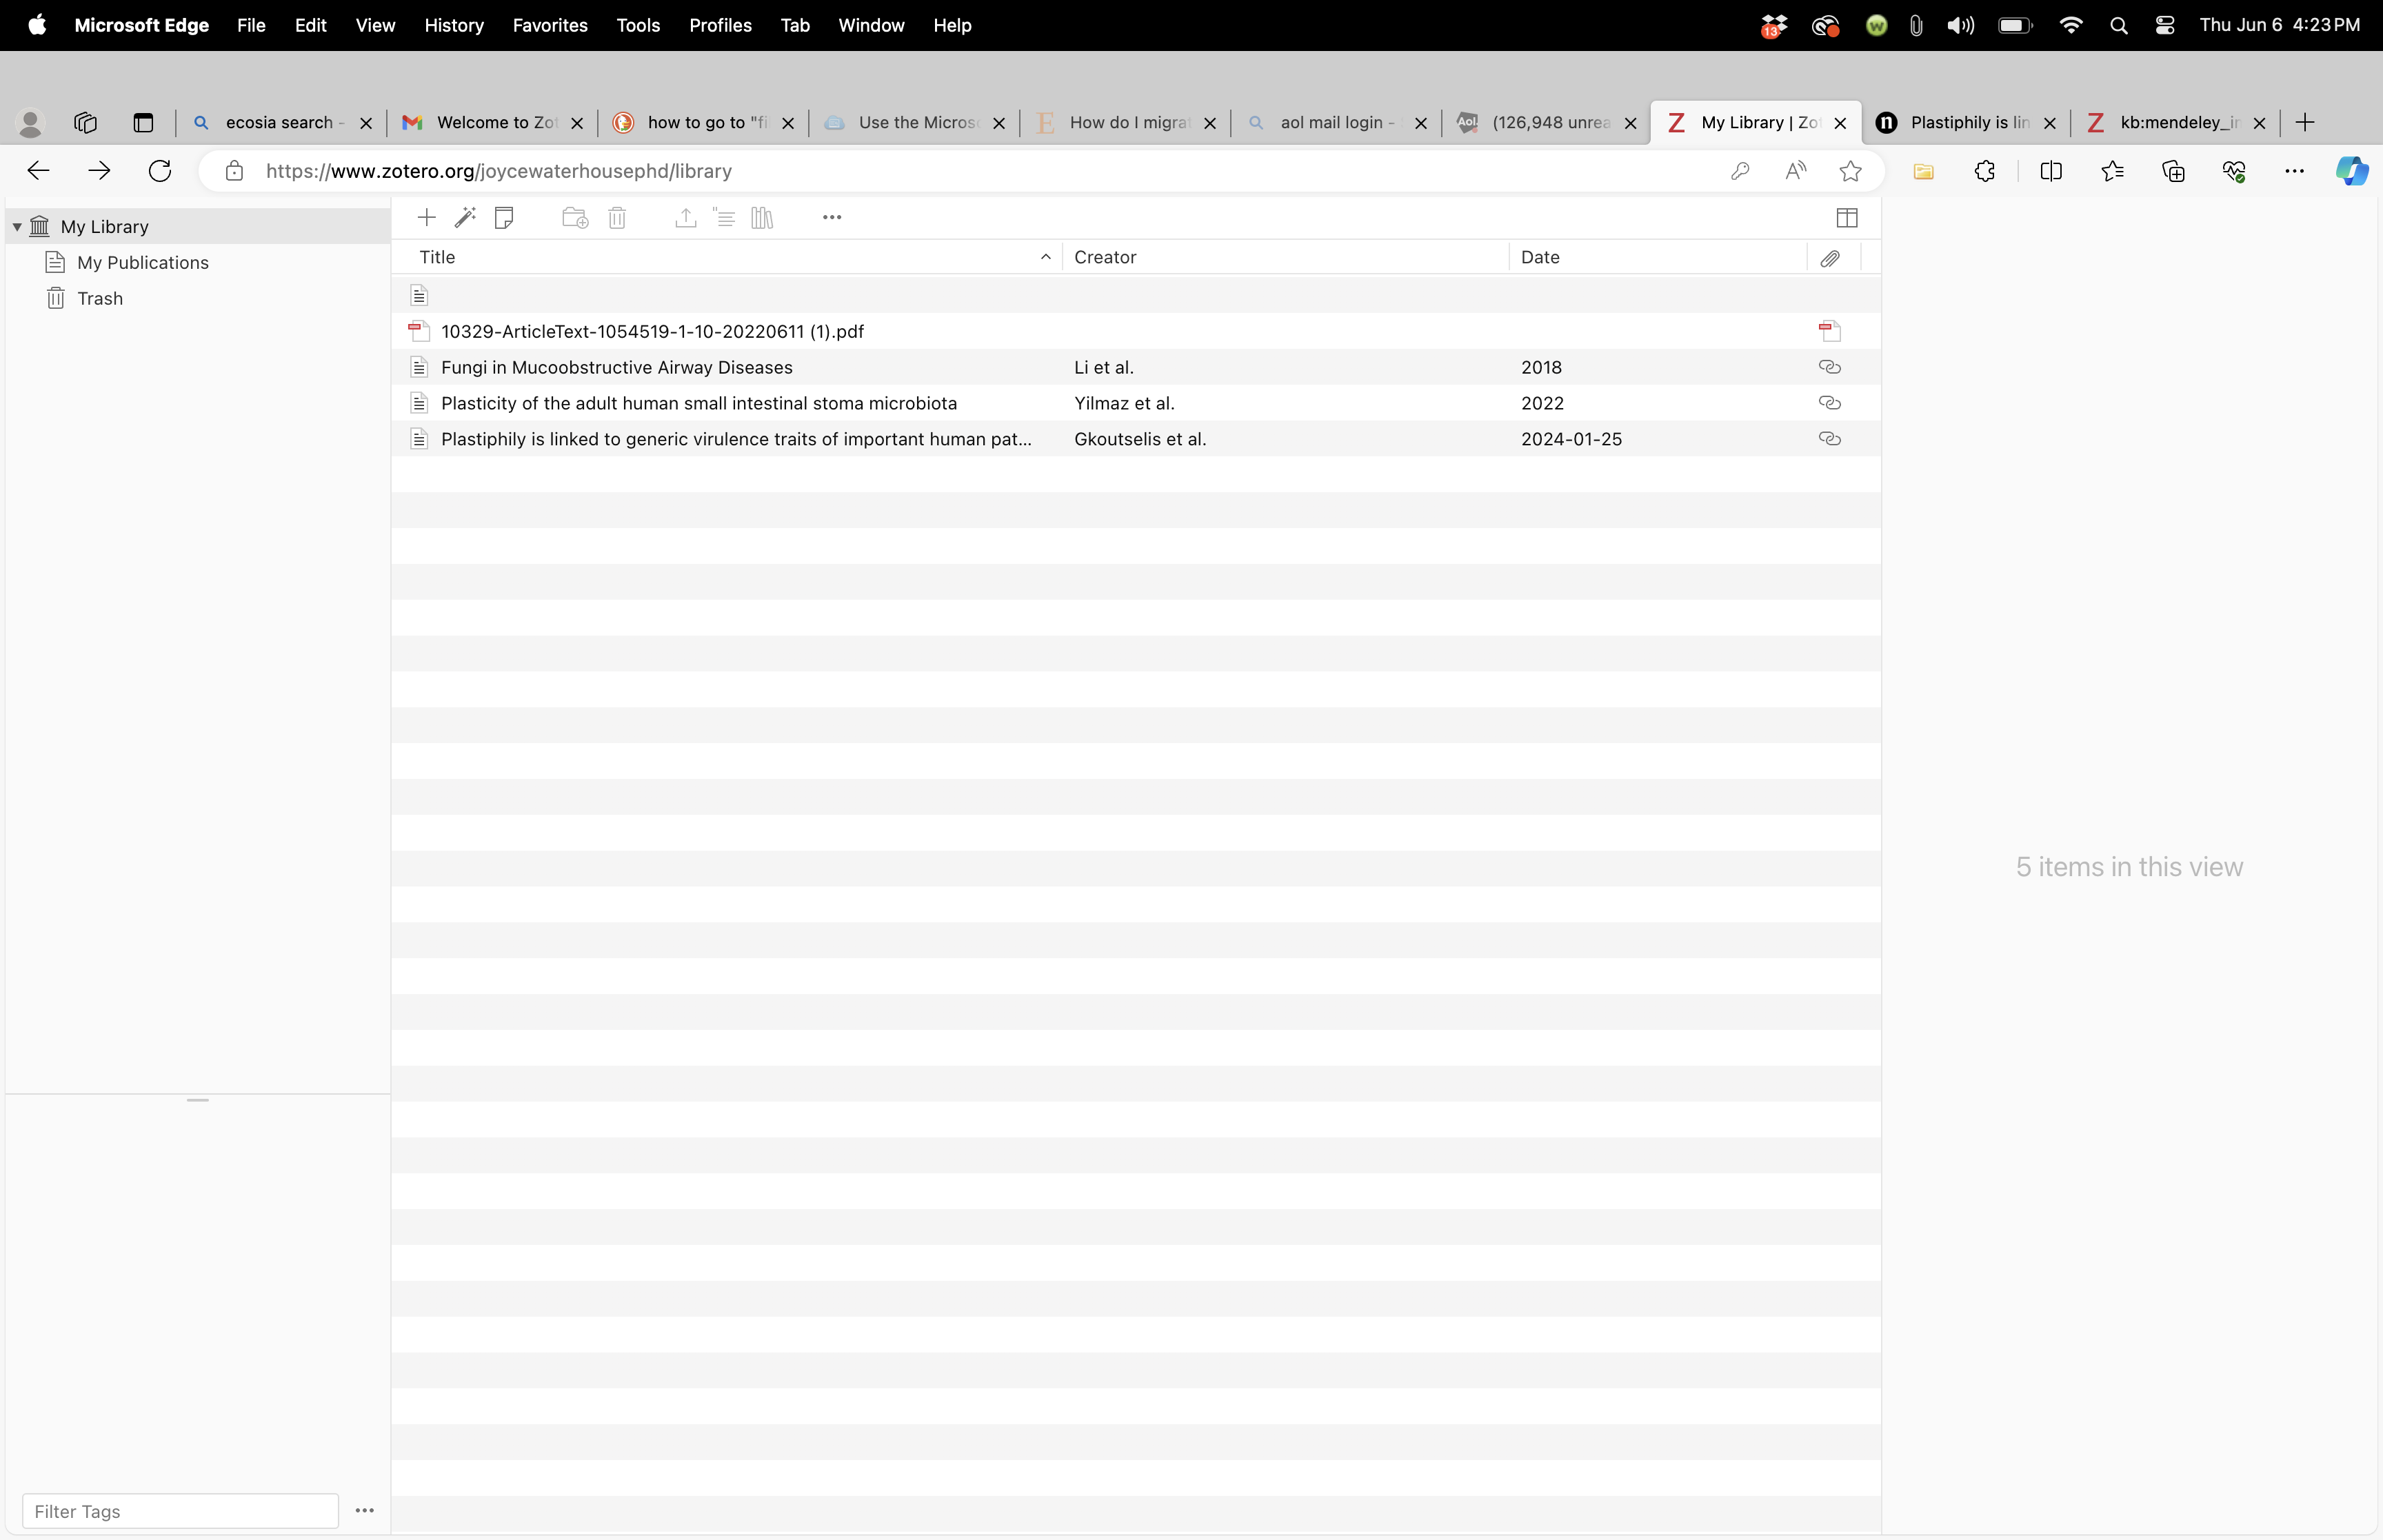Open the column selector icon
Viewport: 2383px width, 1540px height.
(1846, 217)
